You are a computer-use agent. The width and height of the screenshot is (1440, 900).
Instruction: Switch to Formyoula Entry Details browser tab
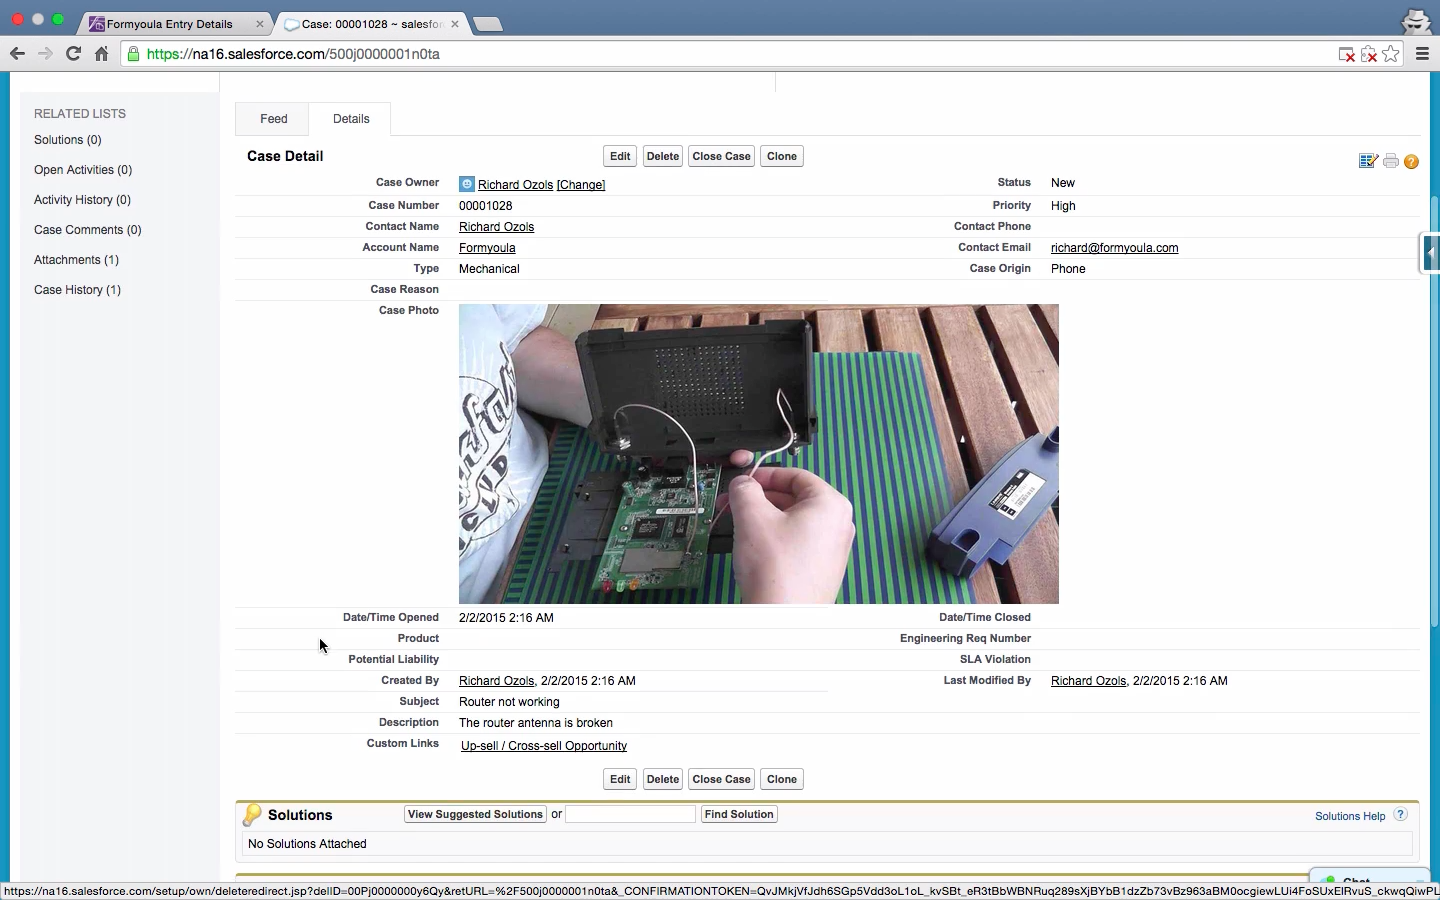[x=170, y=24]
